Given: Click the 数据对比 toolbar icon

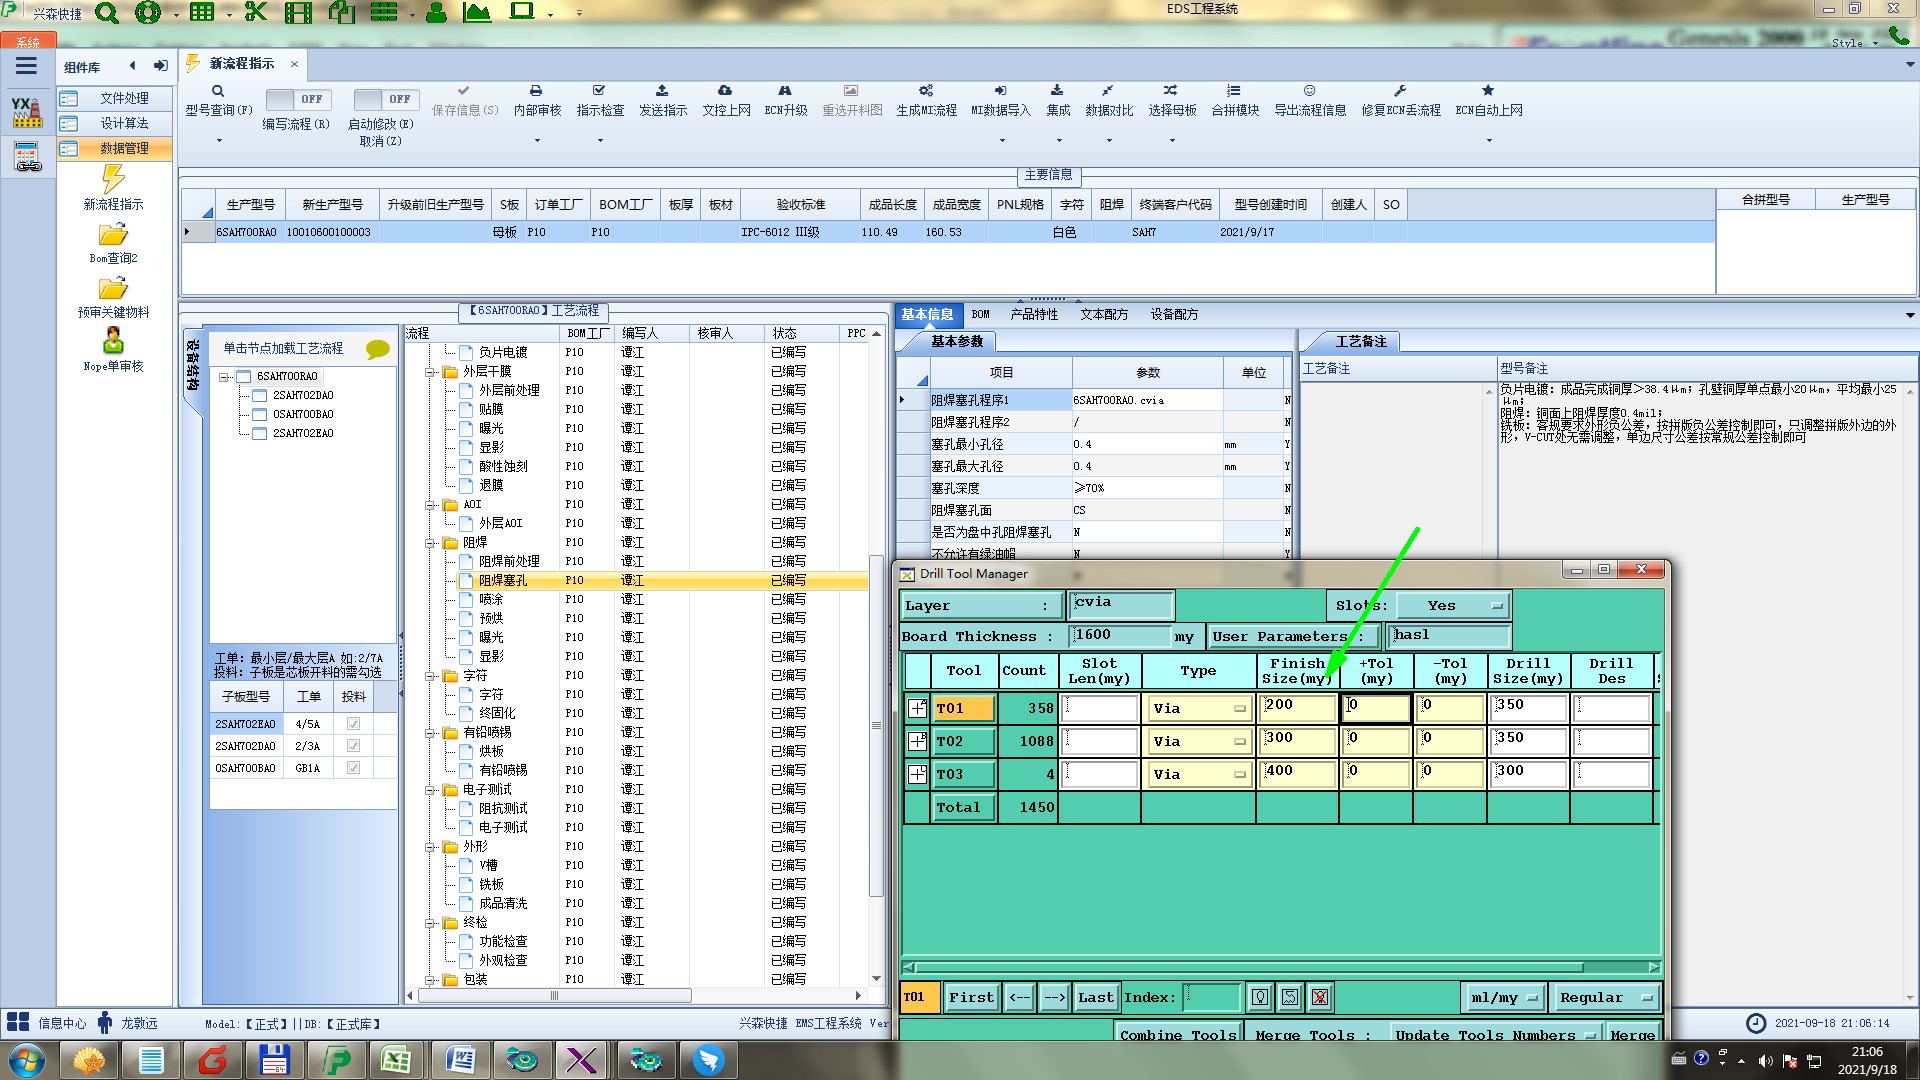Looking at the screenshot, I should pos(1108,91).
